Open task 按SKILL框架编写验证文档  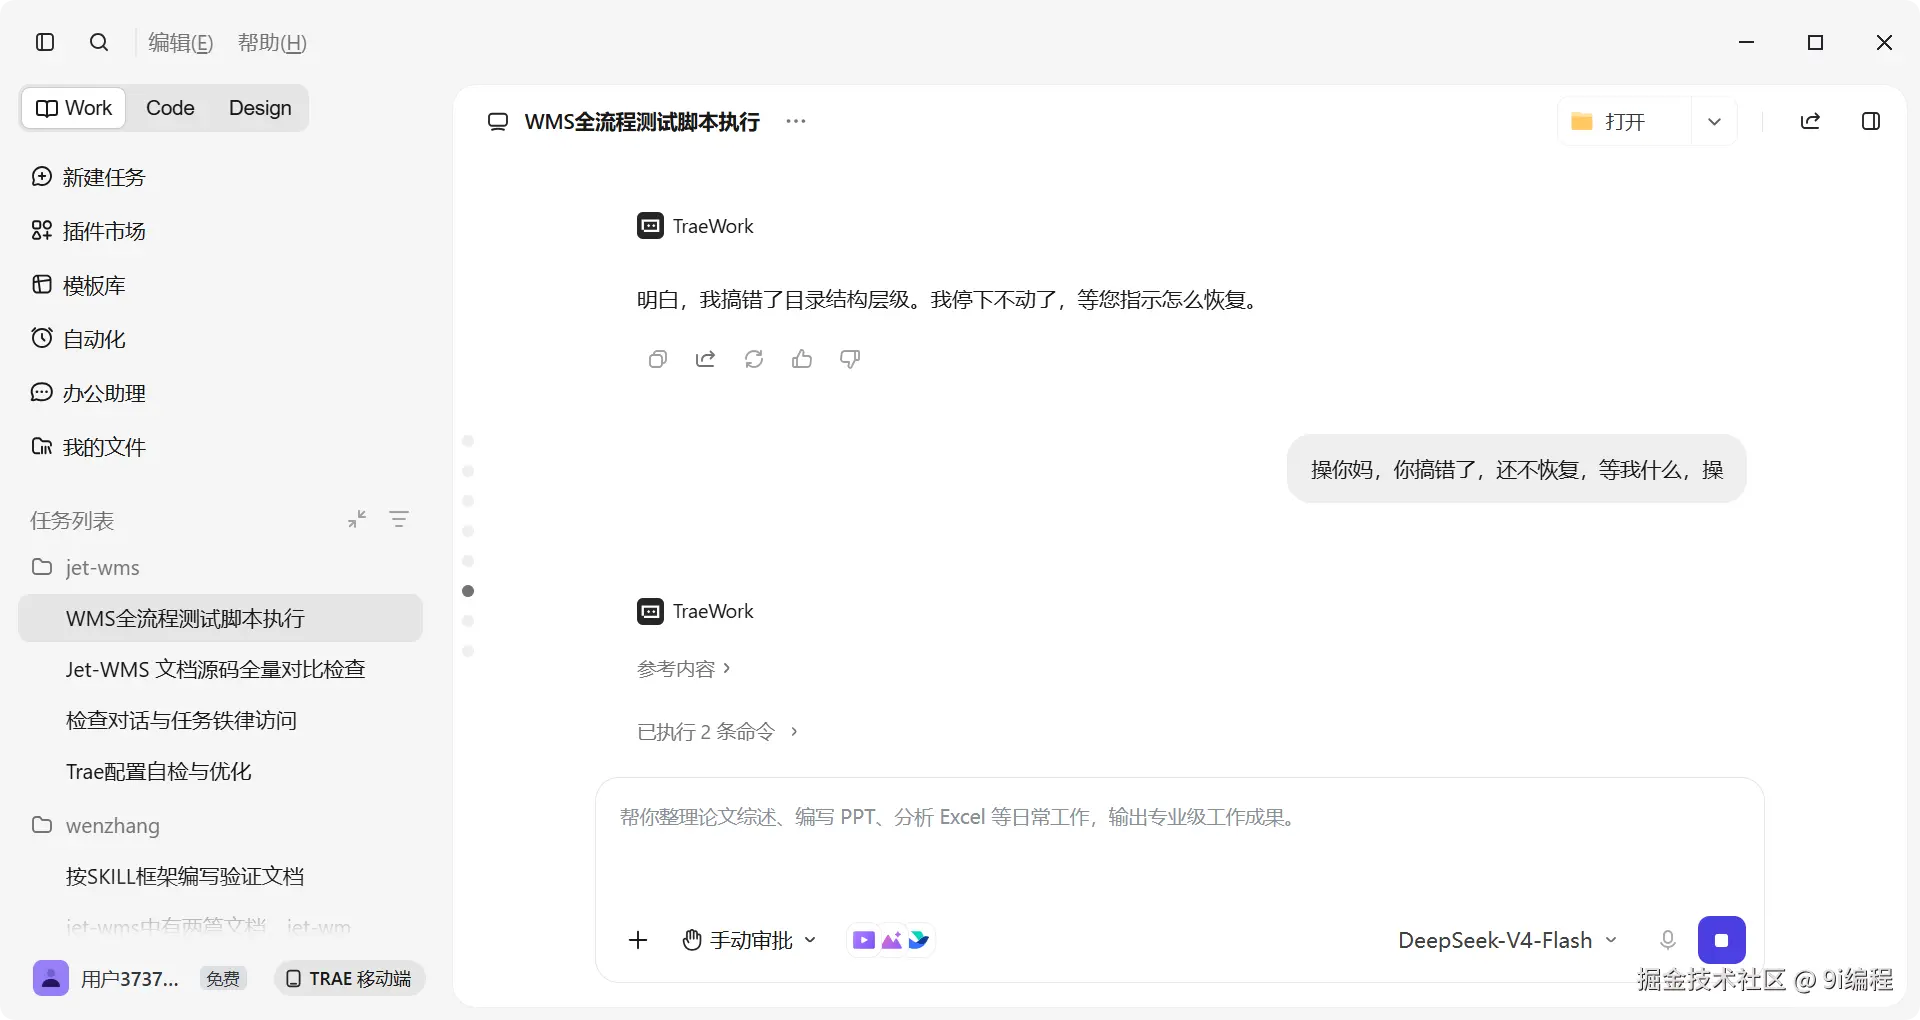click(220, 876)
